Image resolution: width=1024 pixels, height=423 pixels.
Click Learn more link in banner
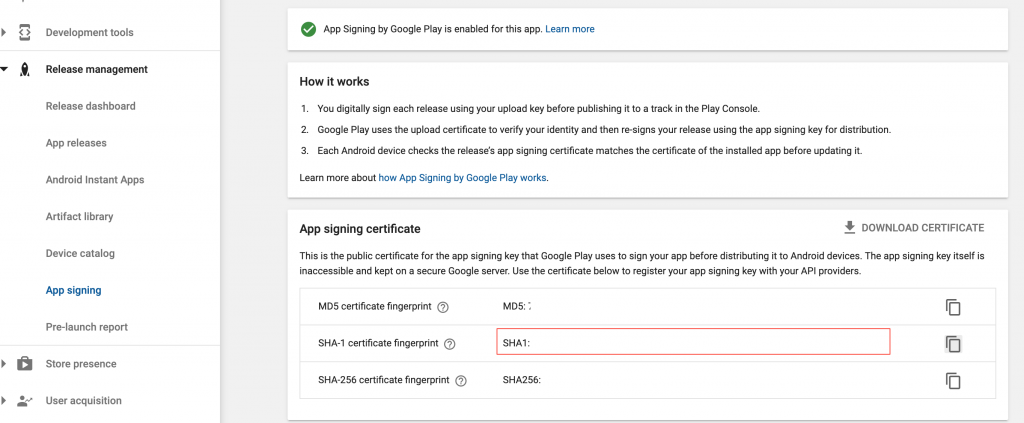(569, 29)
